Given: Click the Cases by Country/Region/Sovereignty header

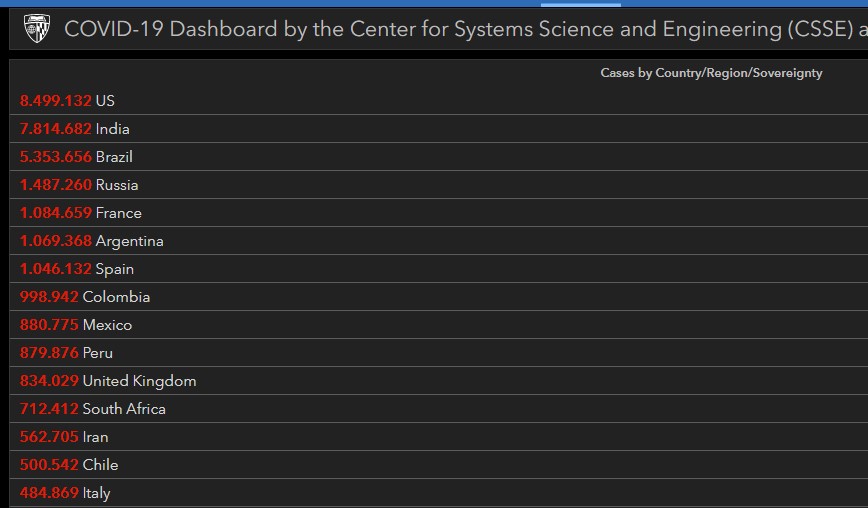Looking at the screenshot, I should coord(711,73).
